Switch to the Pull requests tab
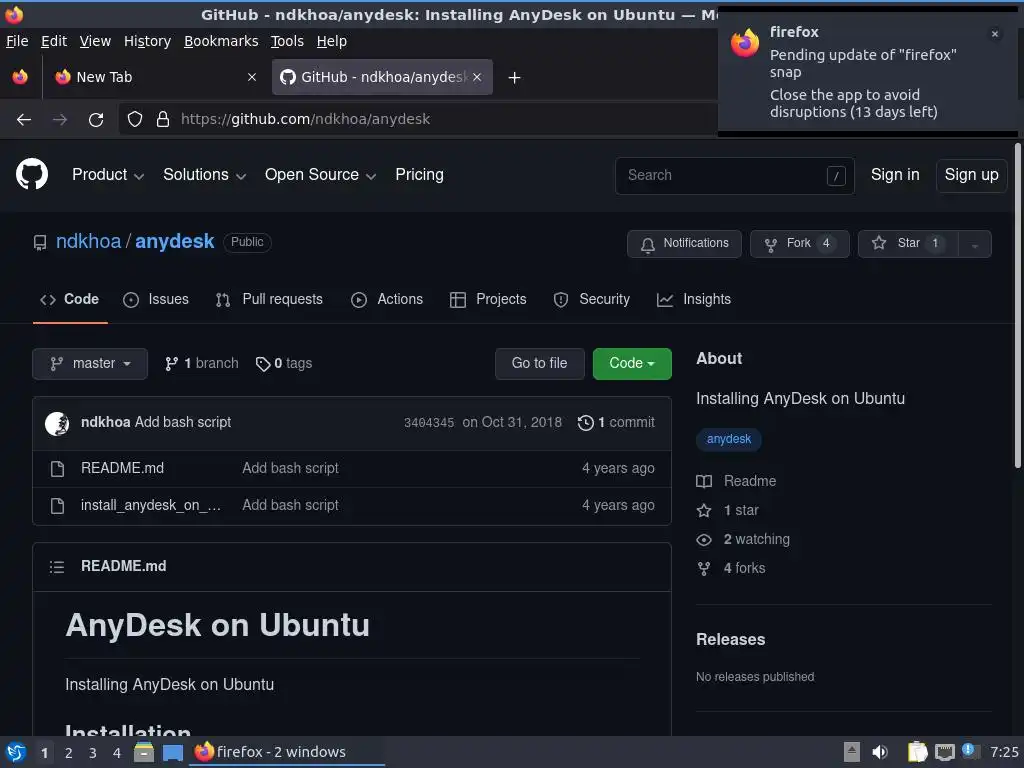This screenshot has width=1024, height=768. tap(269, 299)
